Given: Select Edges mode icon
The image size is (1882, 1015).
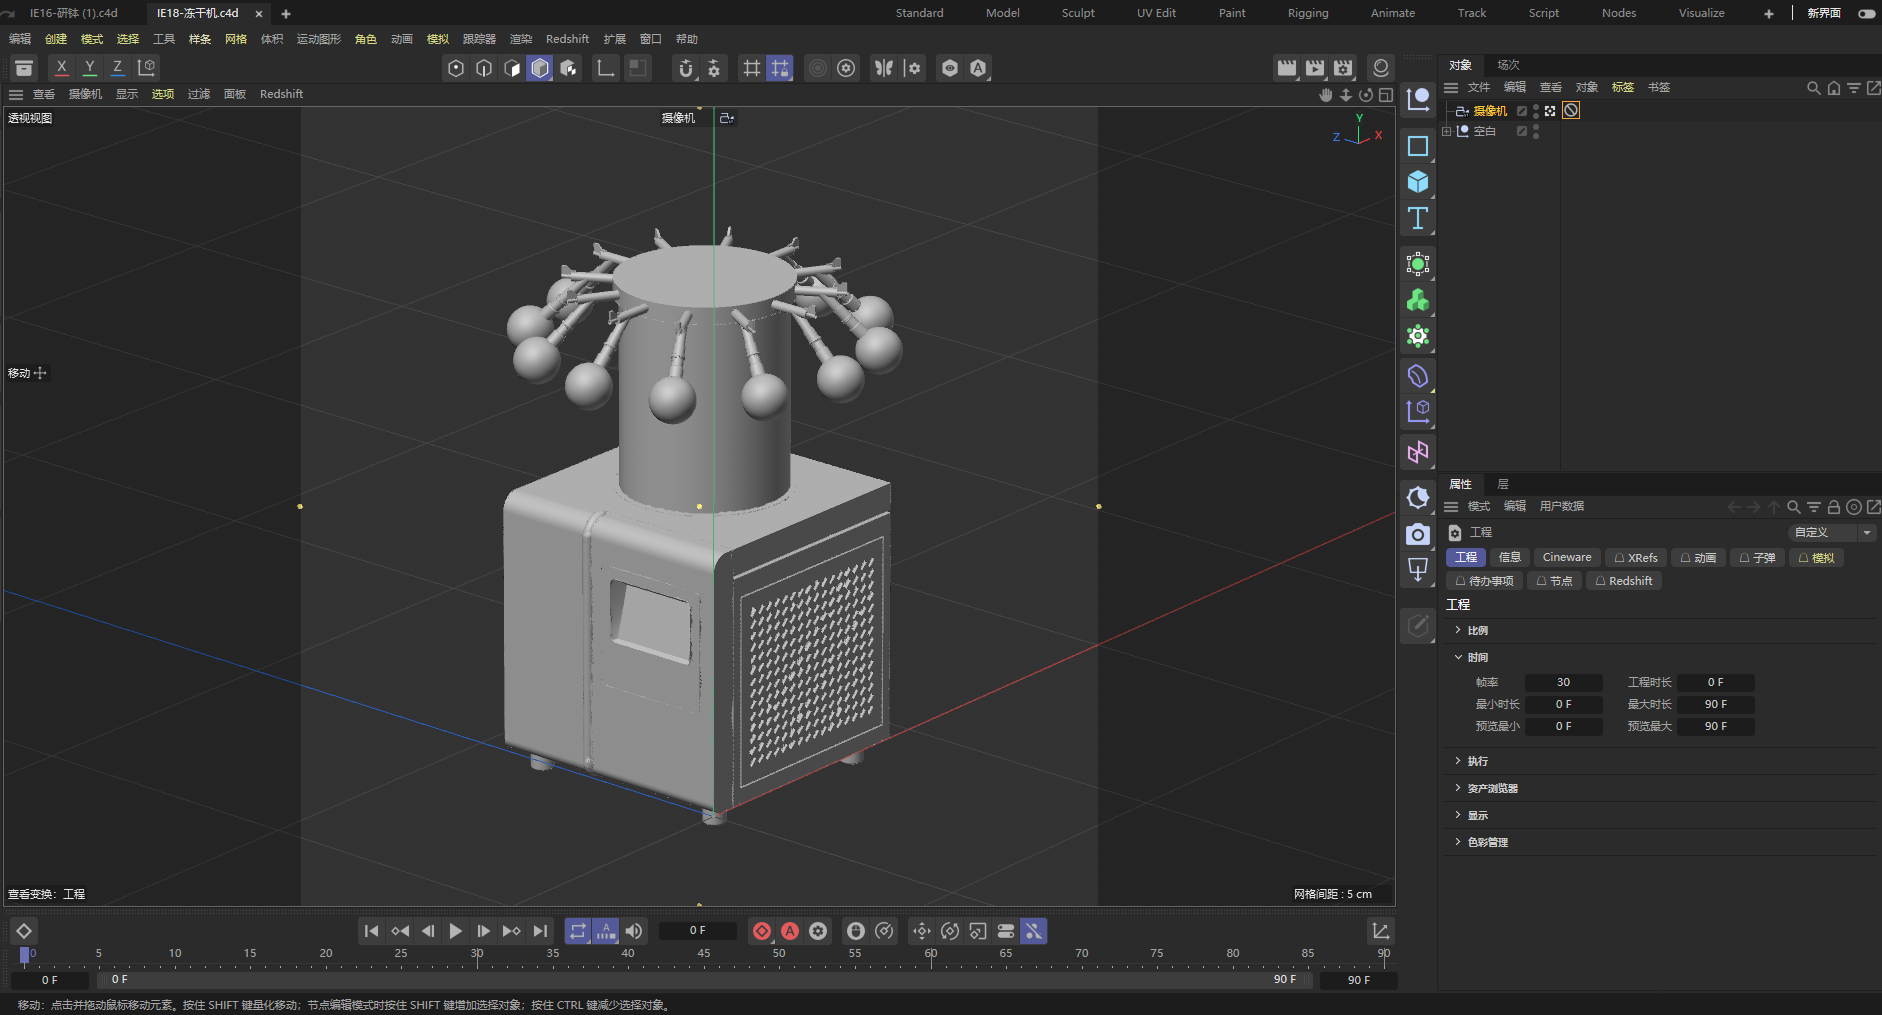Looking at the screenshot, I should point(484,68).
